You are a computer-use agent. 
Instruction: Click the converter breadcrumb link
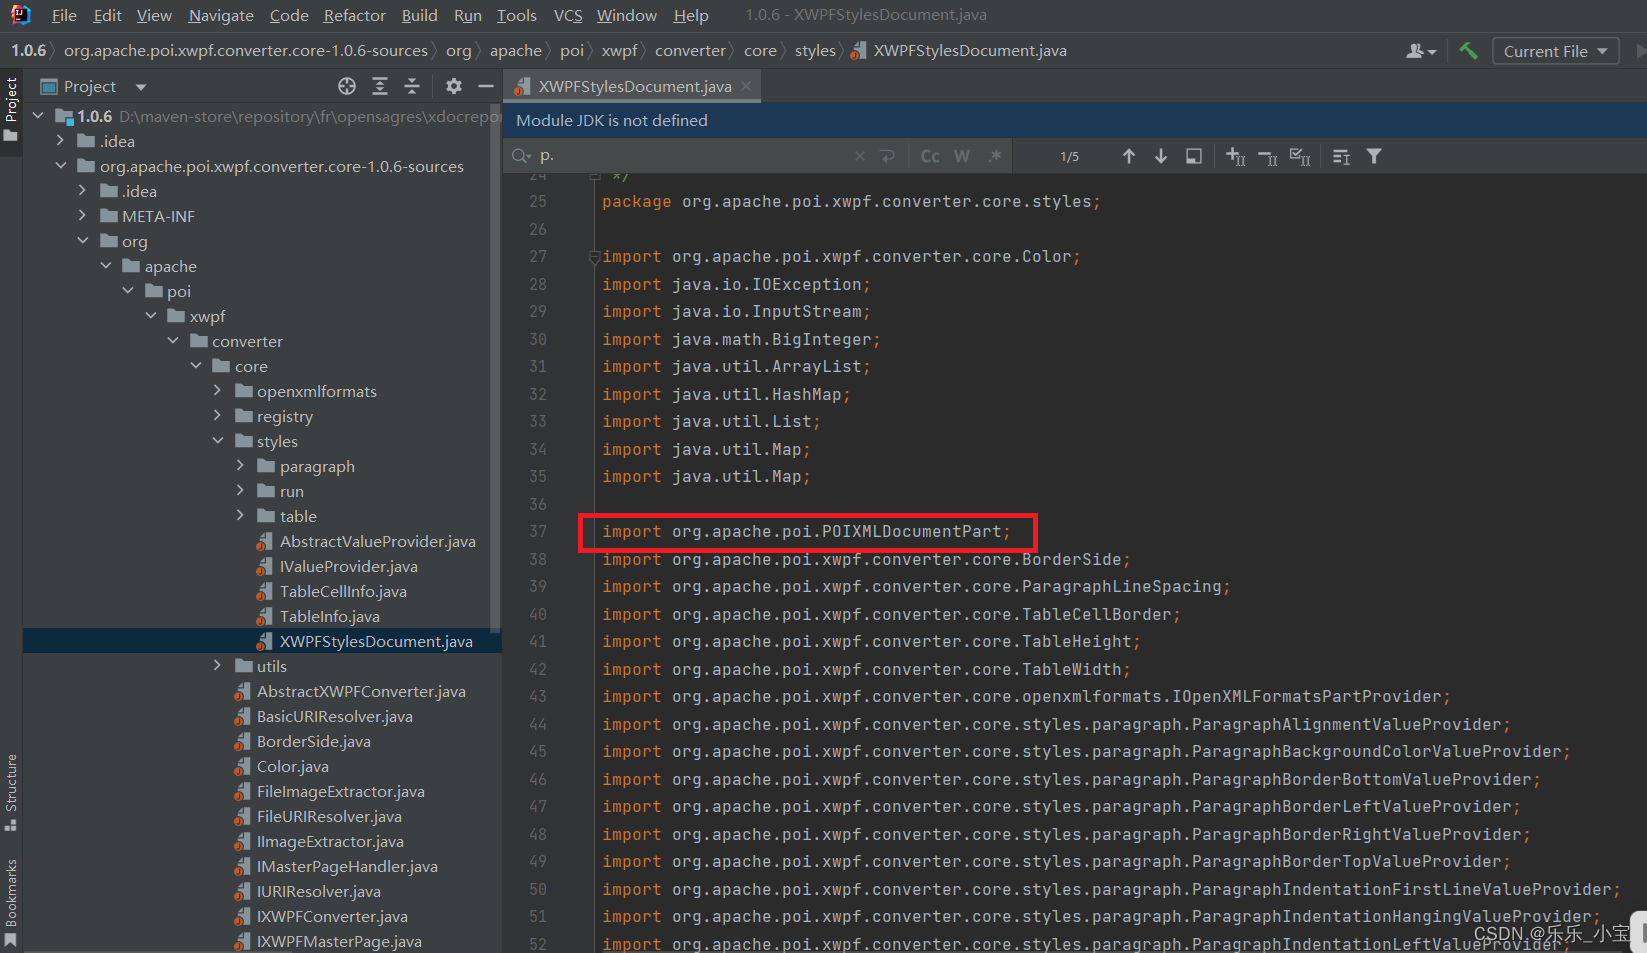pos(692,50)
